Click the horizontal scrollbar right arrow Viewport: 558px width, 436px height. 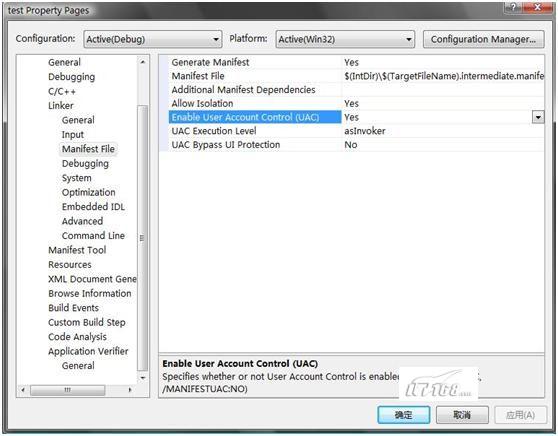point(130,390)
